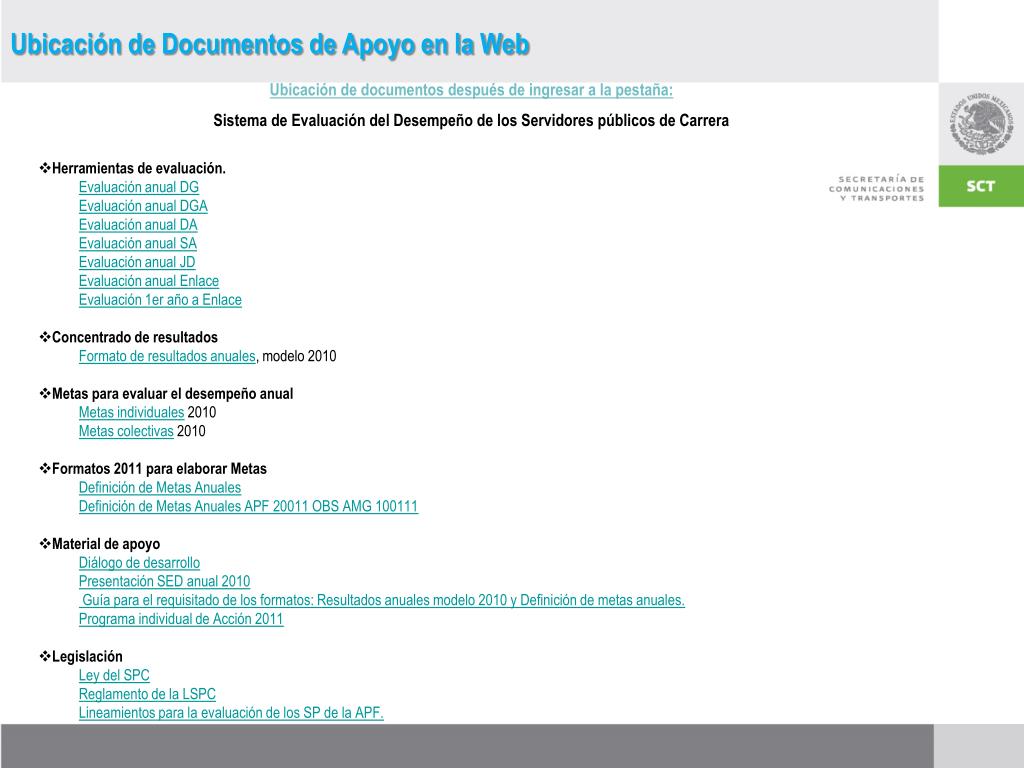Screen dimensions: 1024x768
Task: Open Programa individual de Acción 2011 link
Action: (x=181, y=619)
